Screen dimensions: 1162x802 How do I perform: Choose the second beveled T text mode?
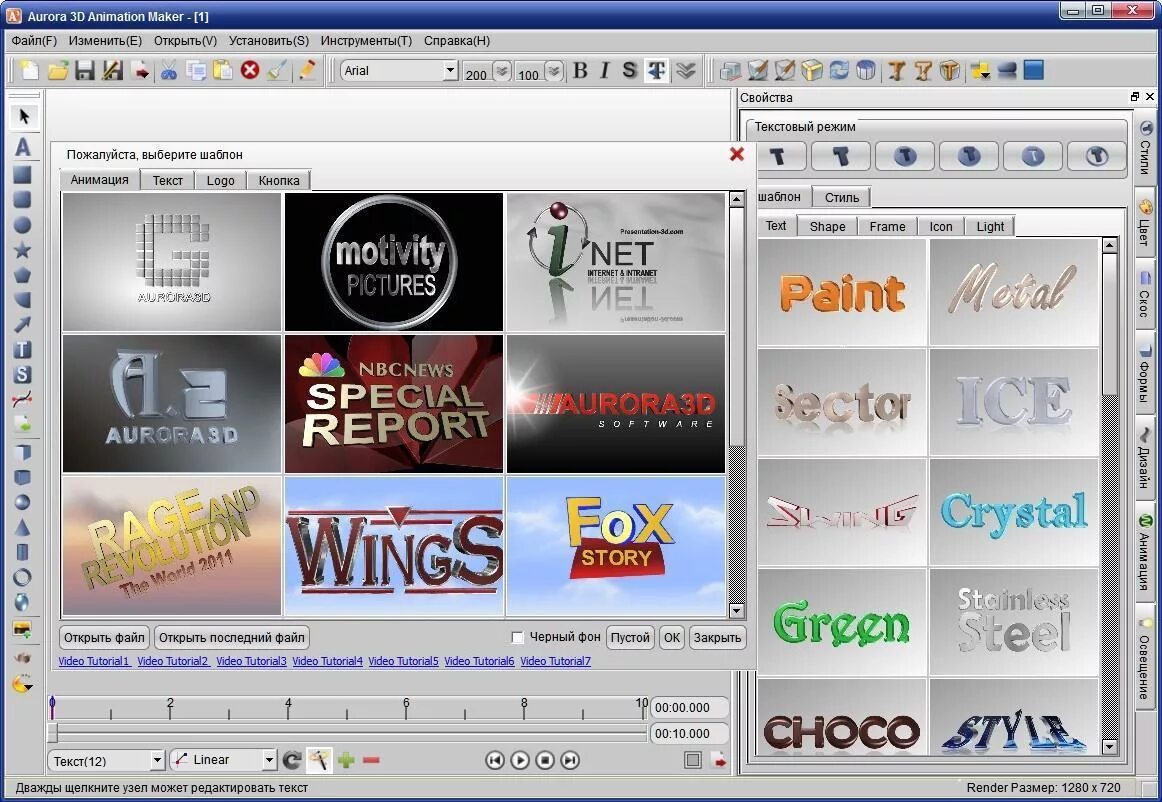click(841, 156)
